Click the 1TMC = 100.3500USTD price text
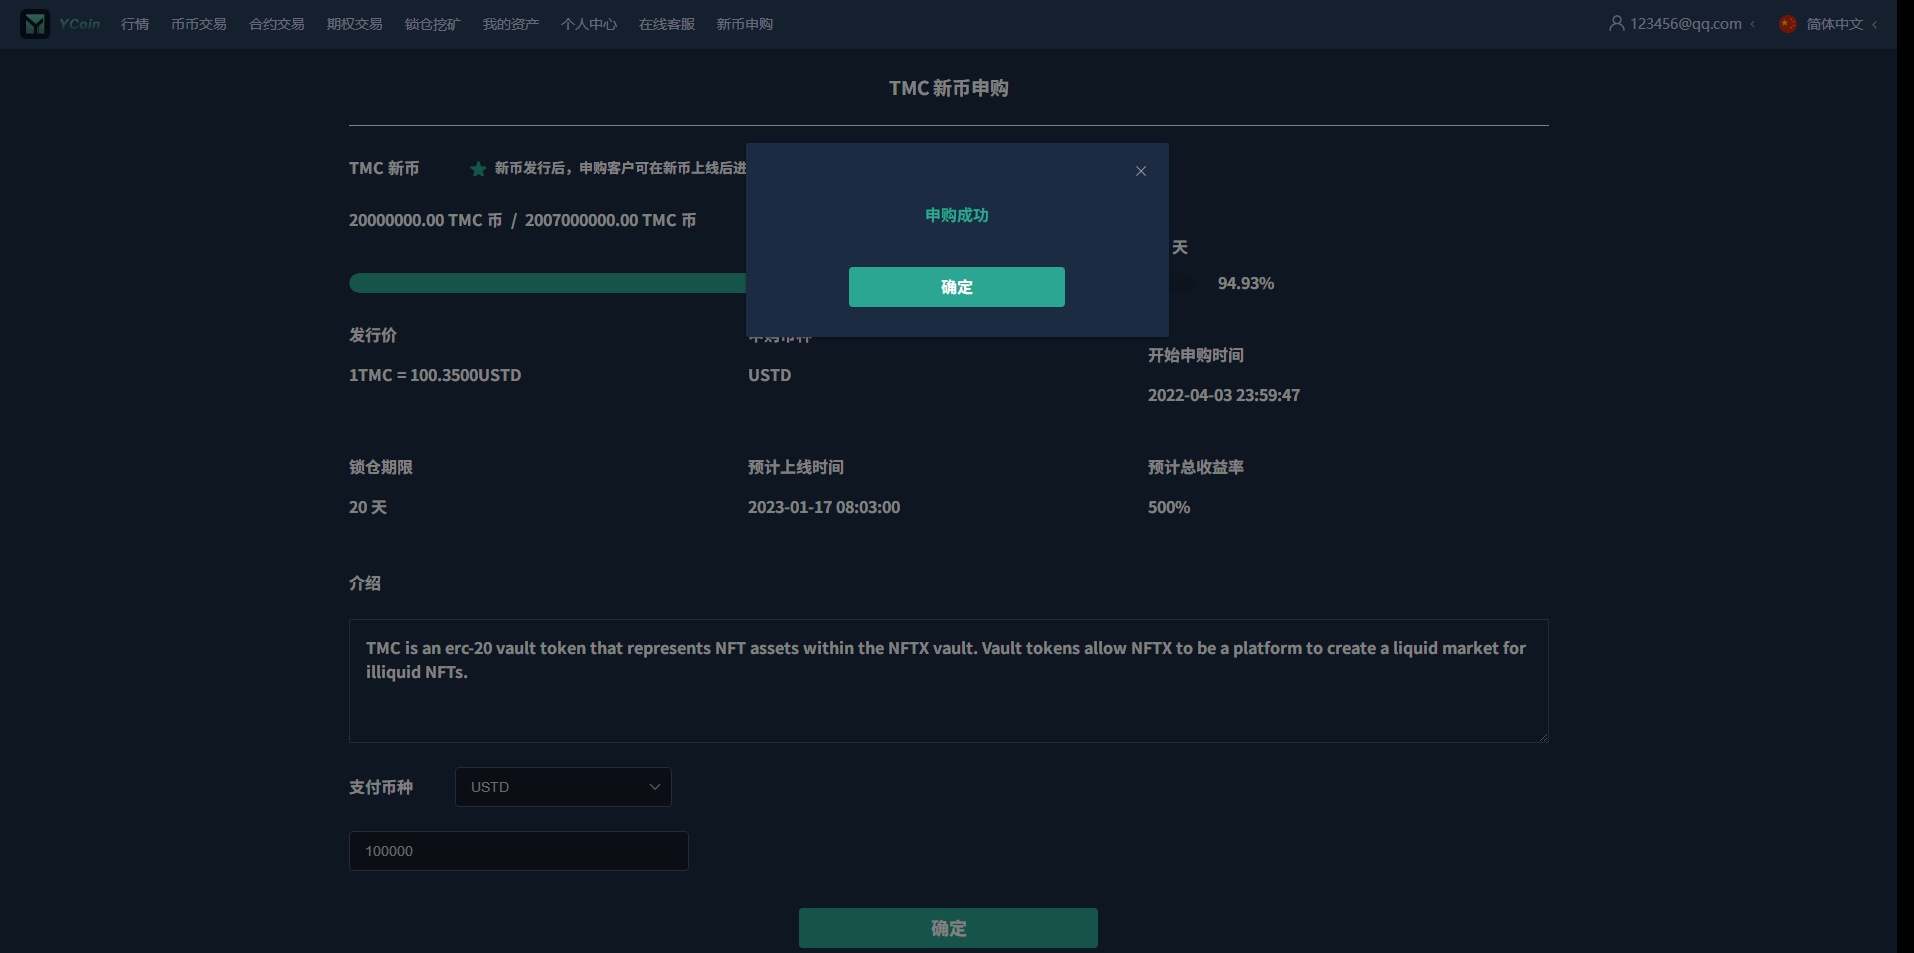Viewport: 1914px width, 953px height. (x=435, y=375)
